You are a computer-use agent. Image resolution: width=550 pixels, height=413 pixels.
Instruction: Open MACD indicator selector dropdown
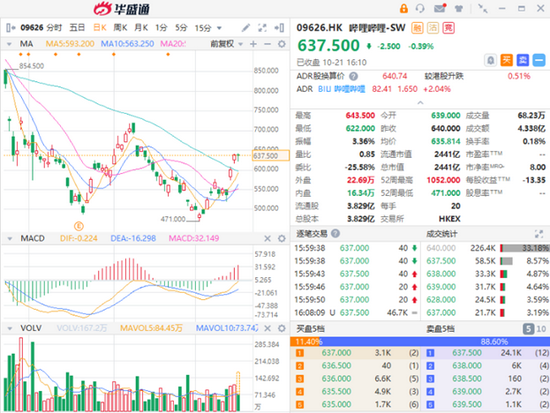pos(9,239)
